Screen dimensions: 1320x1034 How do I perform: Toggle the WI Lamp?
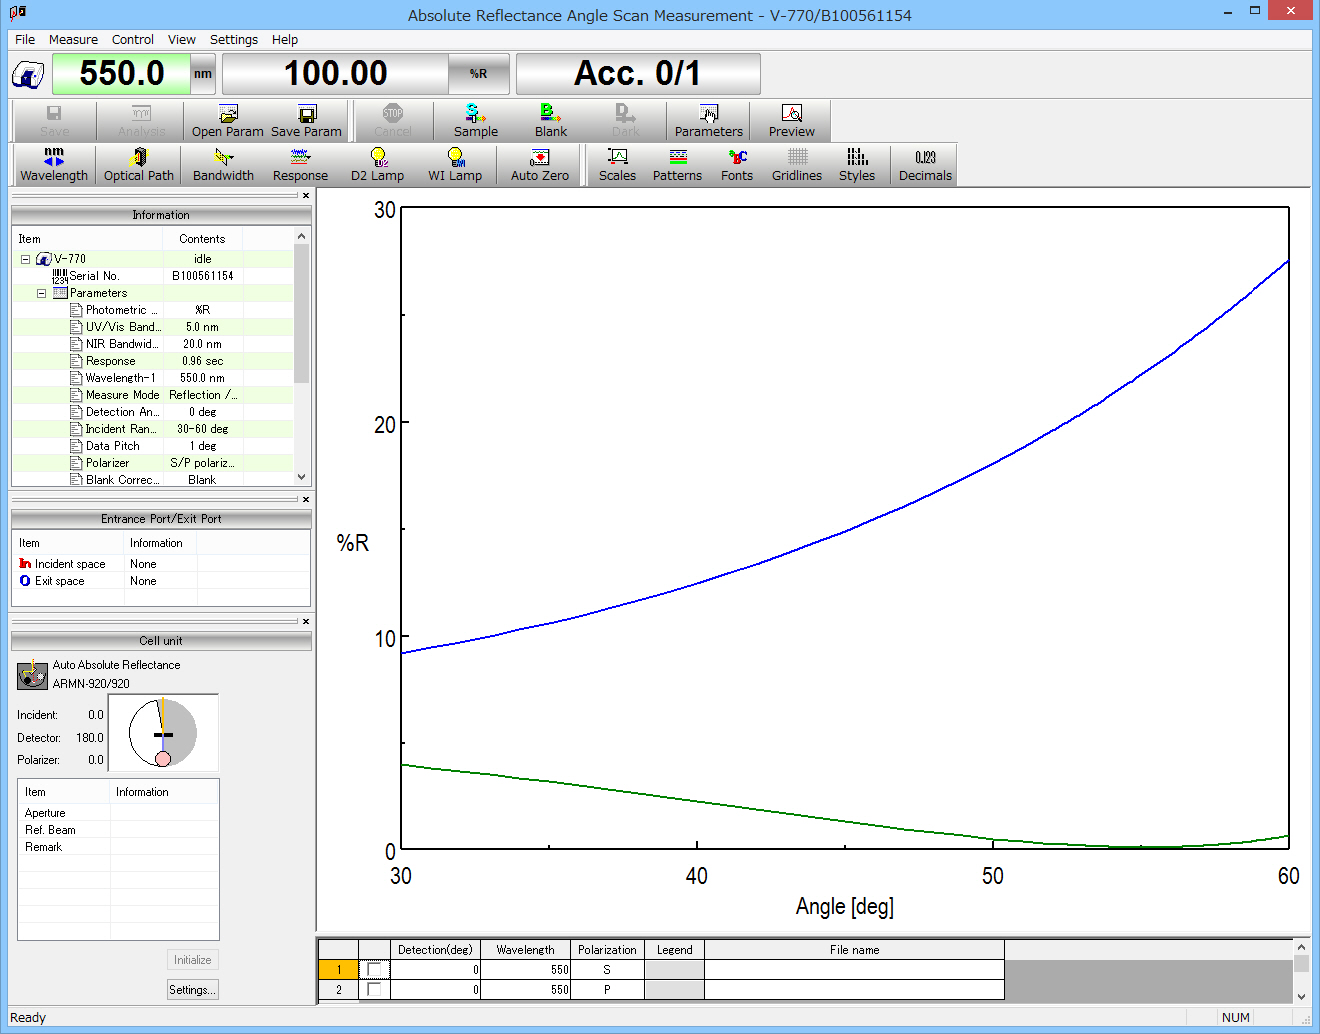(x=455, y=164)
